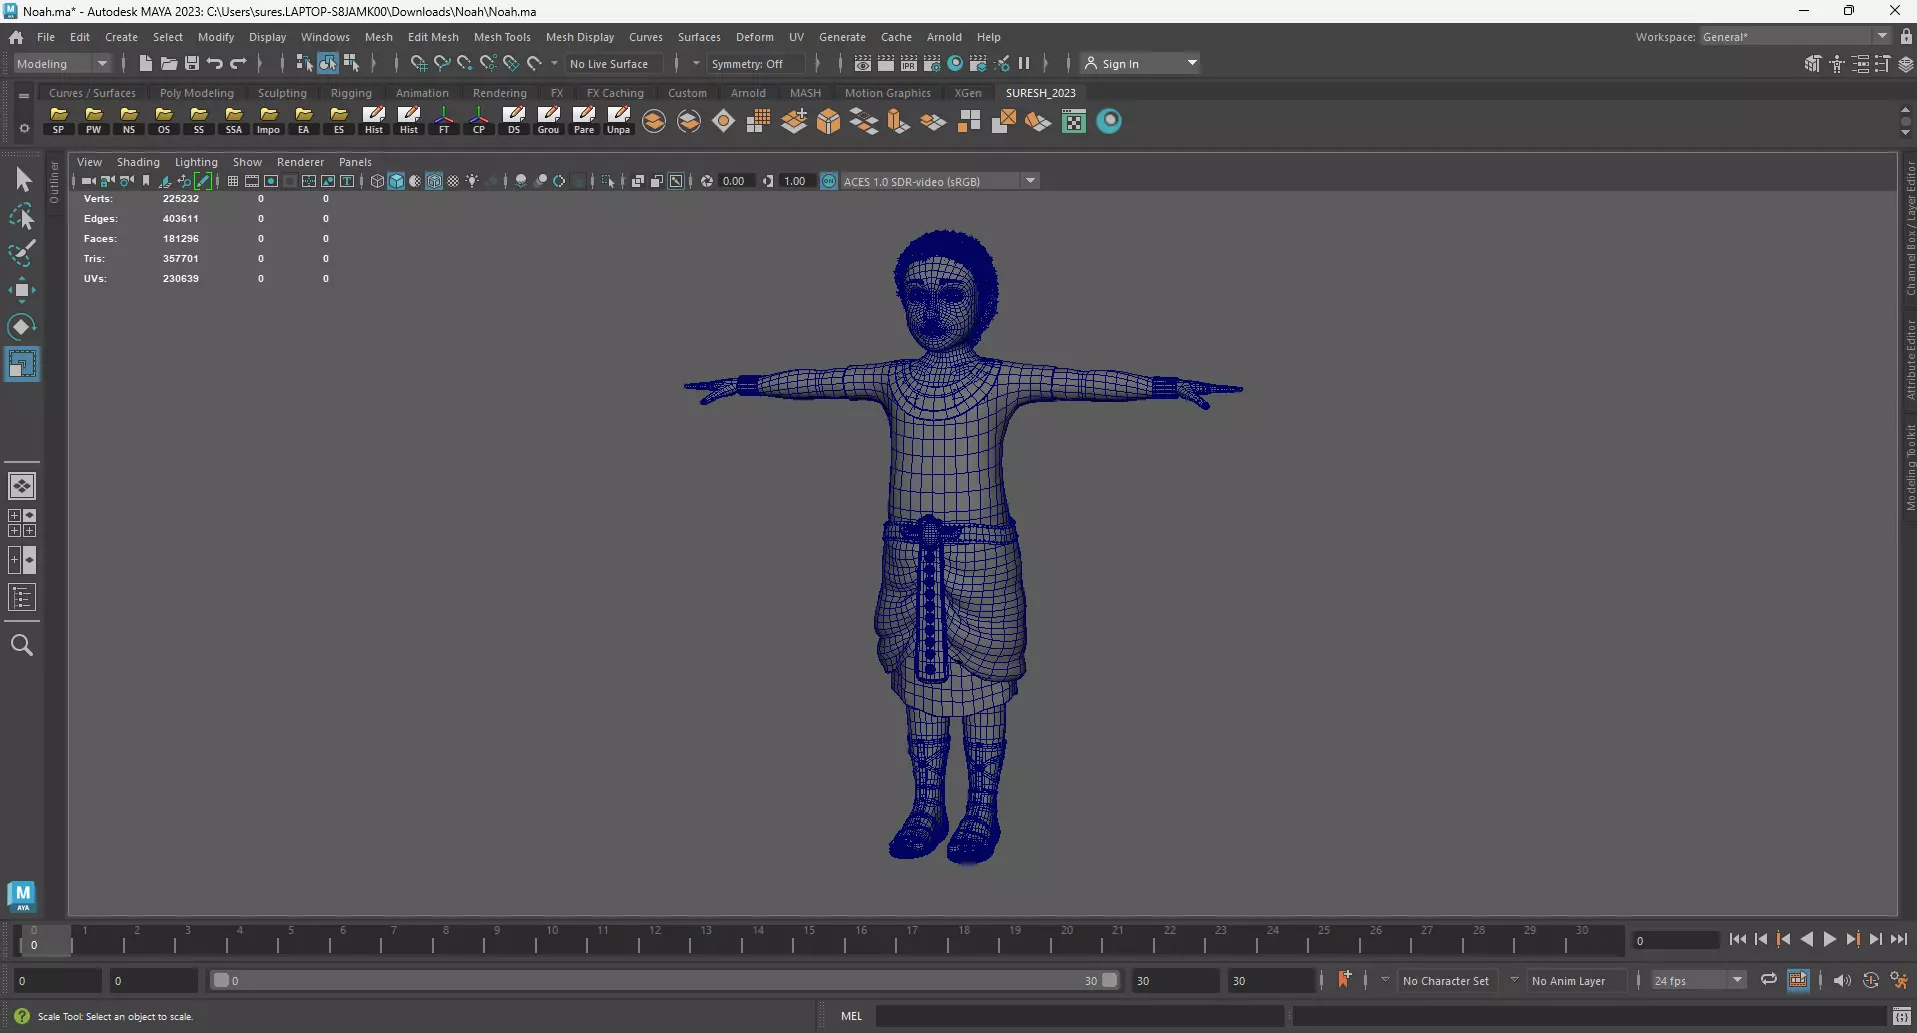1917x1033 pixels.
Task: Save the scene with floppy icon
Action: point(192,63)
